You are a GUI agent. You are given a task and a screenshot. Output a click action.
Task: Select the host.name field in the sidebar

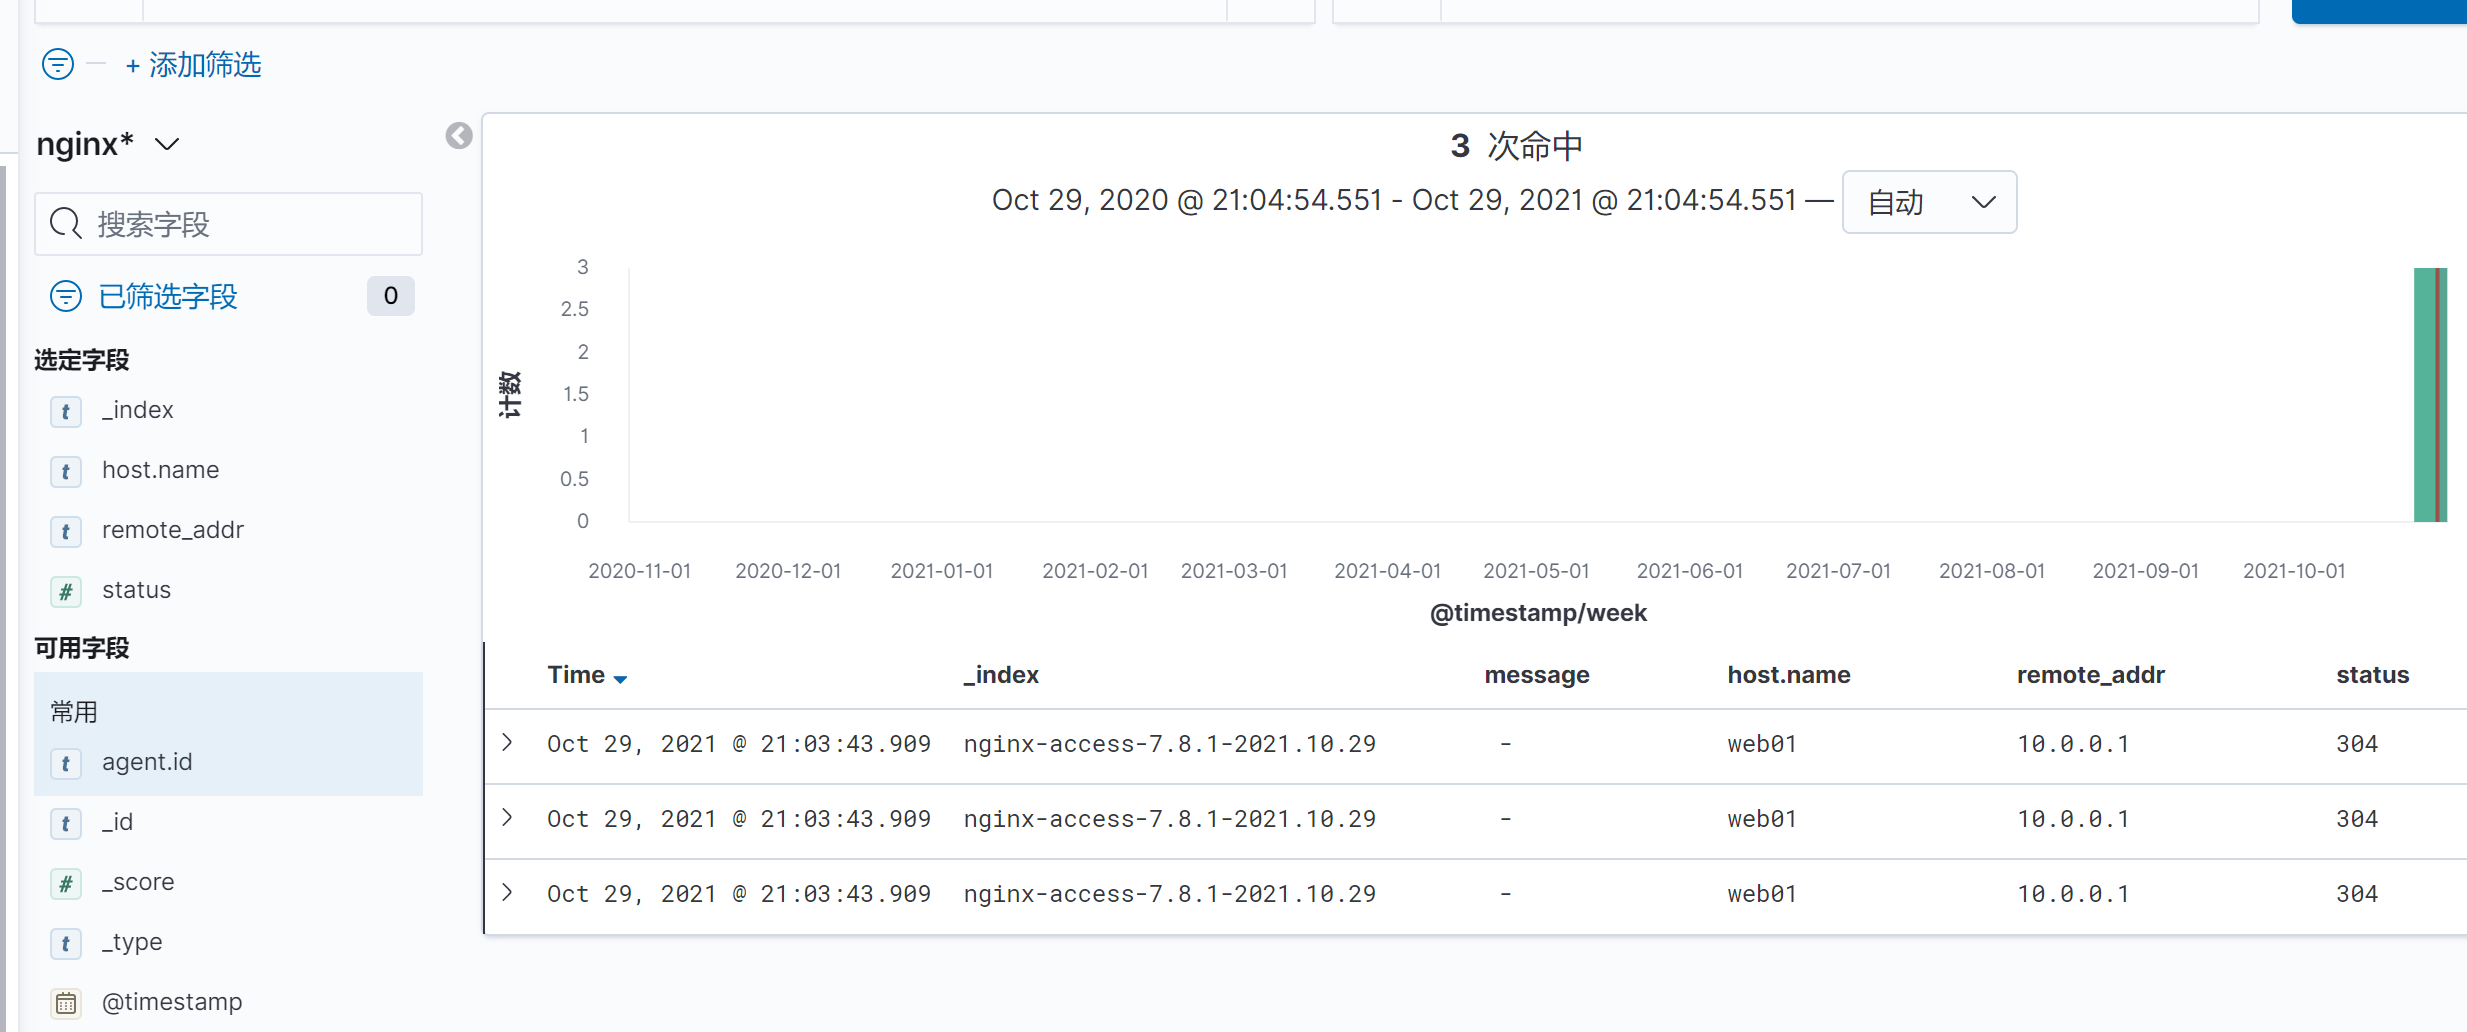[x=160, y=470]
